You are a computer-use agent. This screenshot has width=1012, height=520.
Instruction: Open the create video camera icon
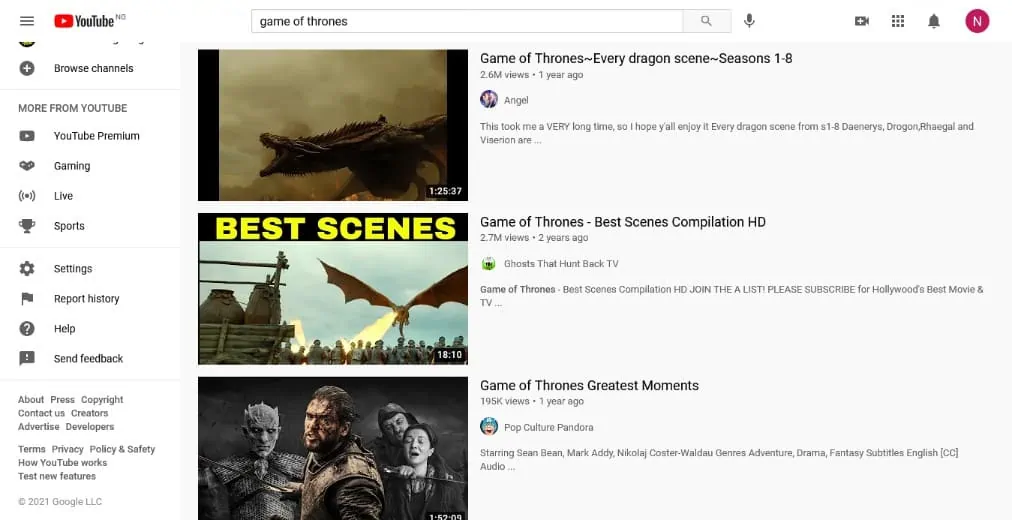(862, 21)
